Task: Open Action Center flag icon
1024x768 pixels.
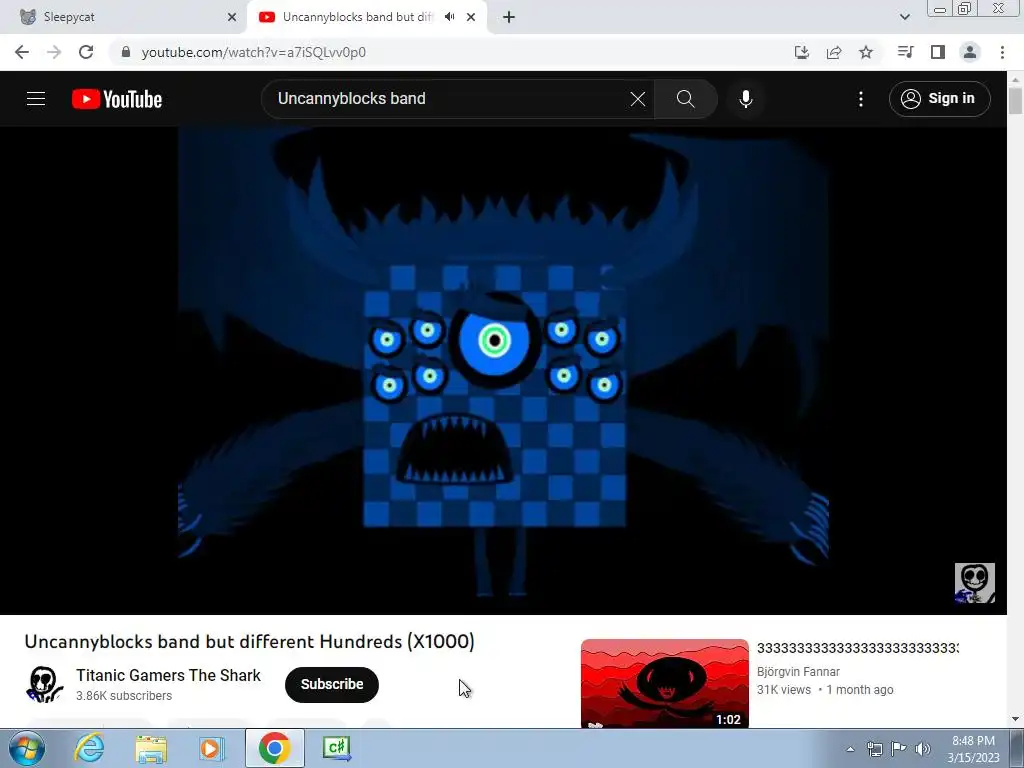Action: point(899,749)
